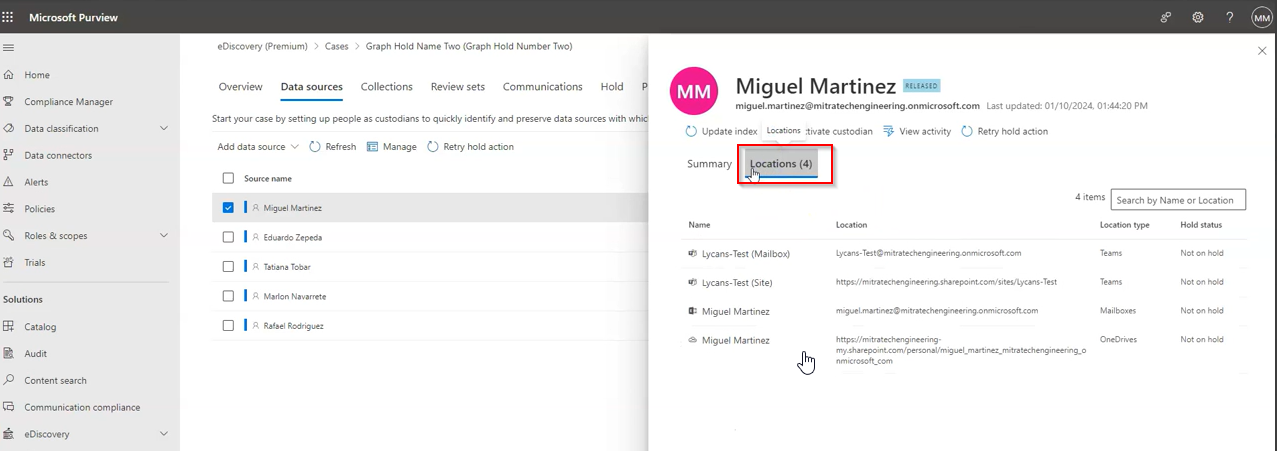The image size is (1277, 451).
Task: Open Add data source dropdown
Action: point(258,147)
